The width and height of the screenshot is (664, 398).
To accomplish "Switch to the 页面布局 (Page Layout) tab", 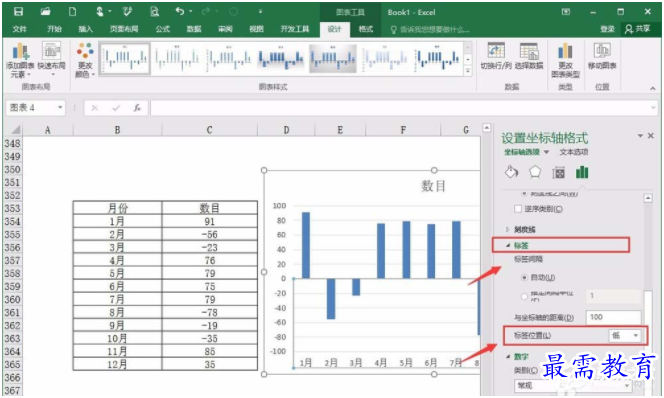I will tap(124, 29).
